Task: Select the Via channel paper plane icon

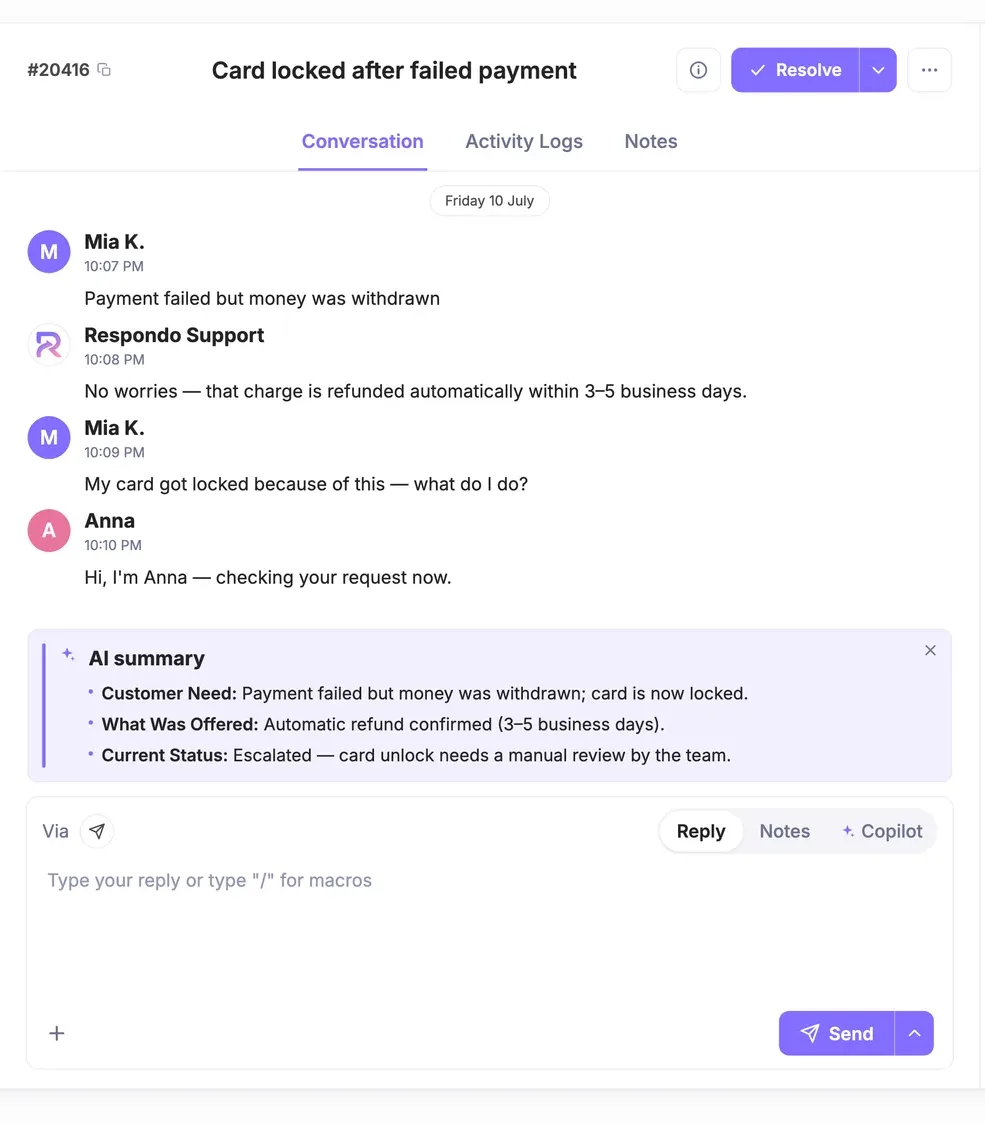Action: click(97, 831)
